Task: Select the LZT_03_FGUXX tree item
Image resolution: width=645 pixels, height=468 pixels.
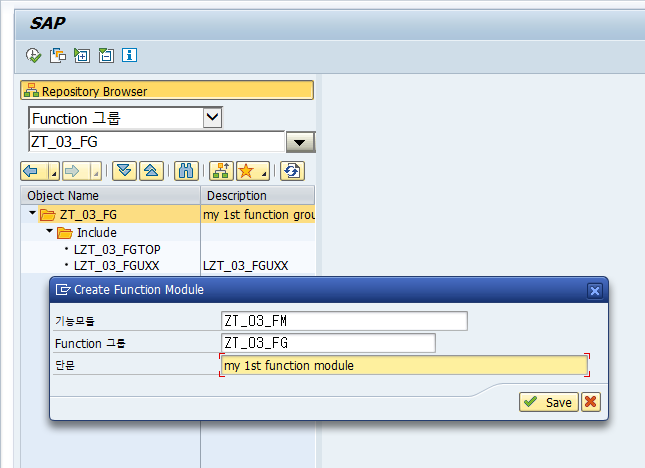Action: click(116, 266)
